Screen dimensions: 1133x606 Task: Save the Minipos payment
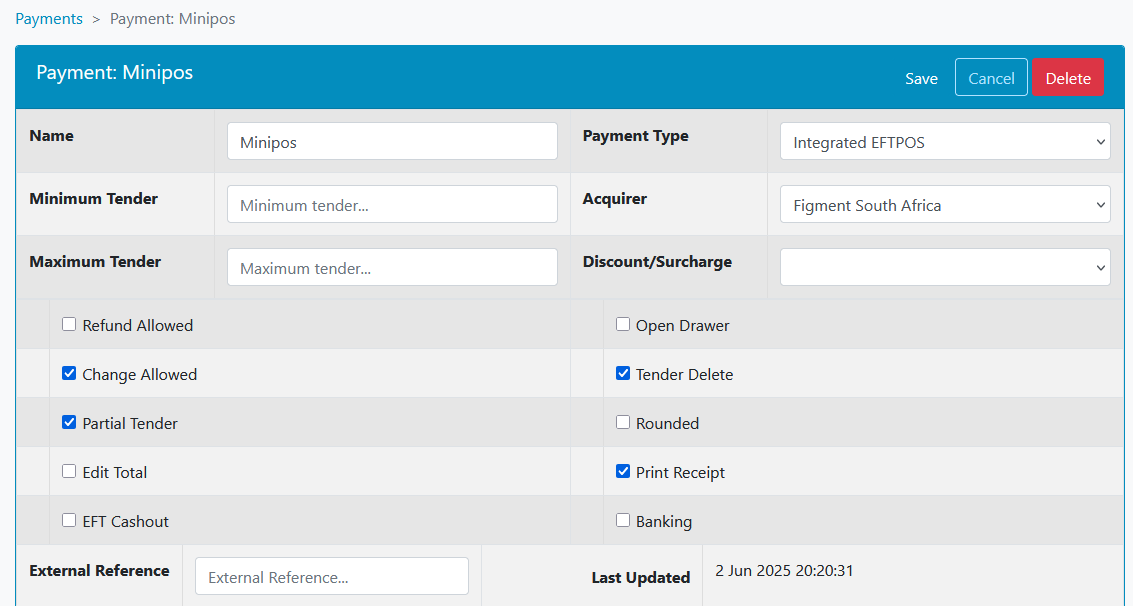921,78
